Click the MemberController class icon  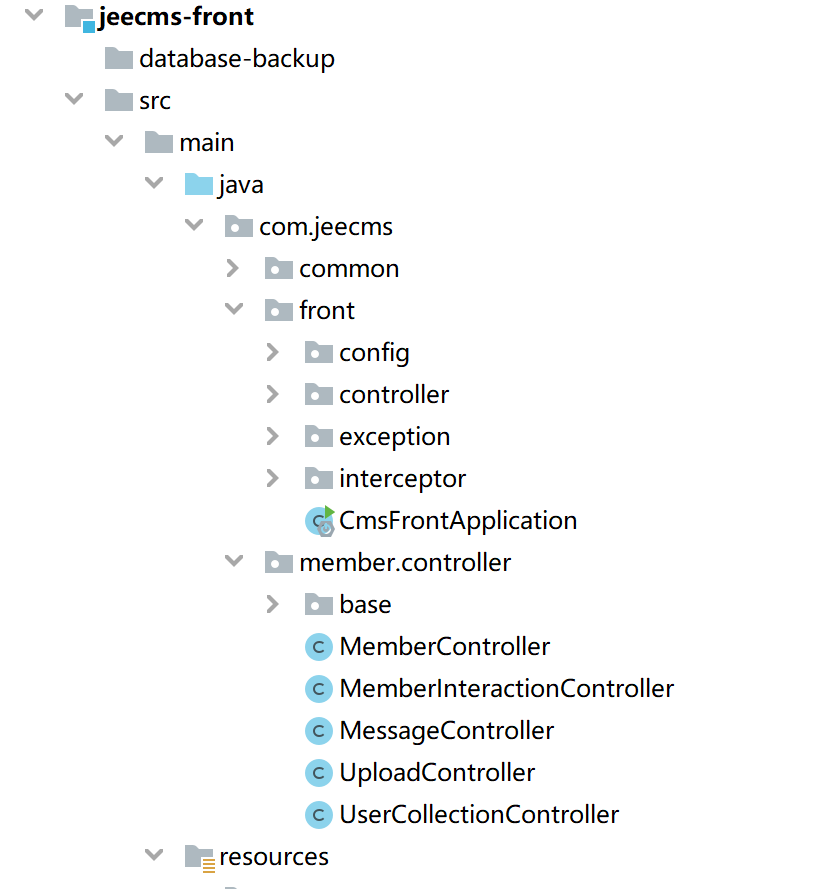coord(318,647)
